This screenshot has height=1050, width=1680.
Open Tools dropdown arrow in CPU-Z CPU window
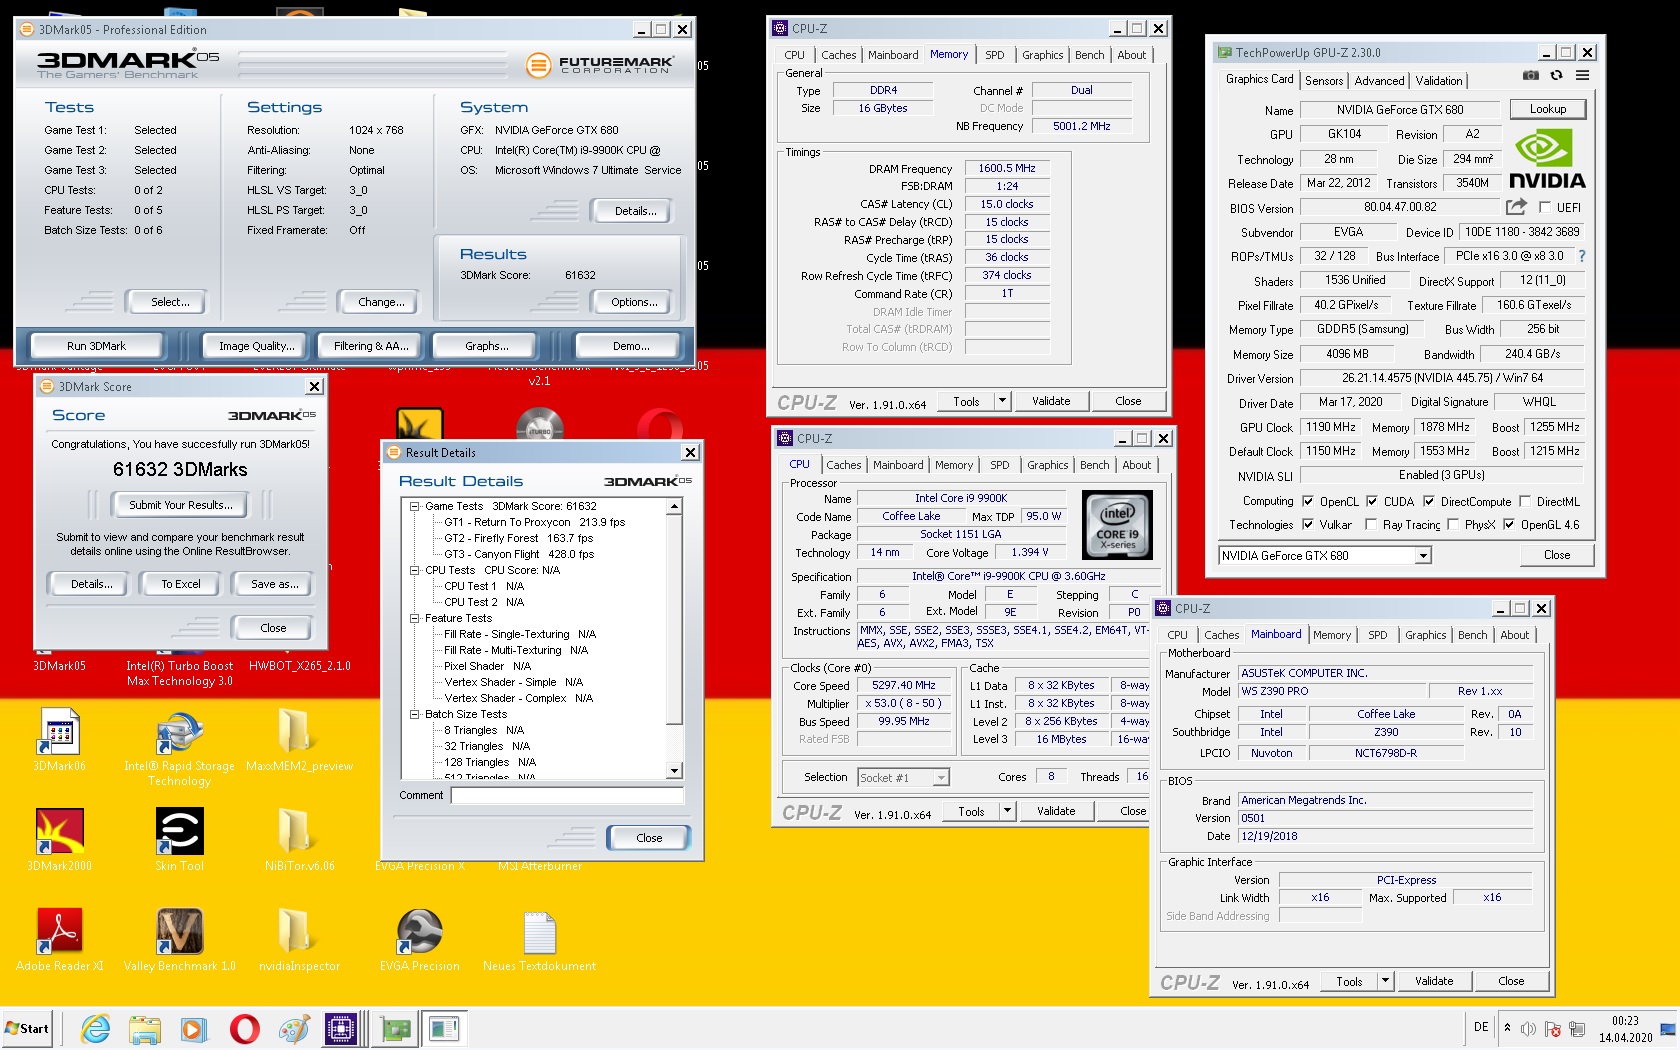pos(1007,811)
